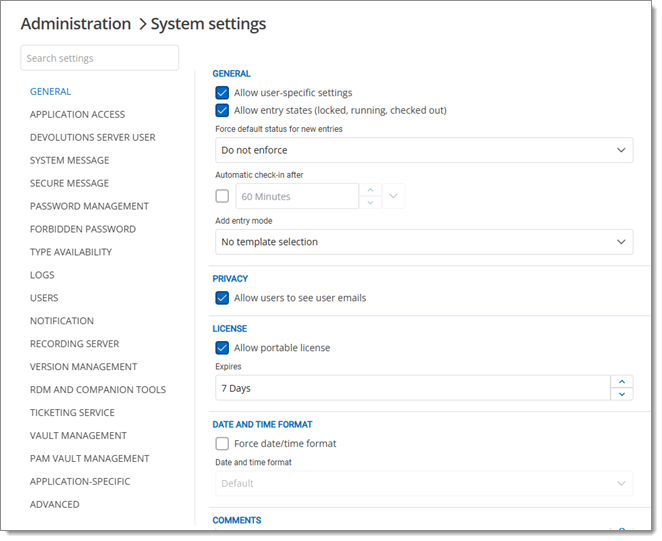Viewport: 662px width, 541px height.
Task: Click the Administration breadcrumb link
Action: (75, 23)
